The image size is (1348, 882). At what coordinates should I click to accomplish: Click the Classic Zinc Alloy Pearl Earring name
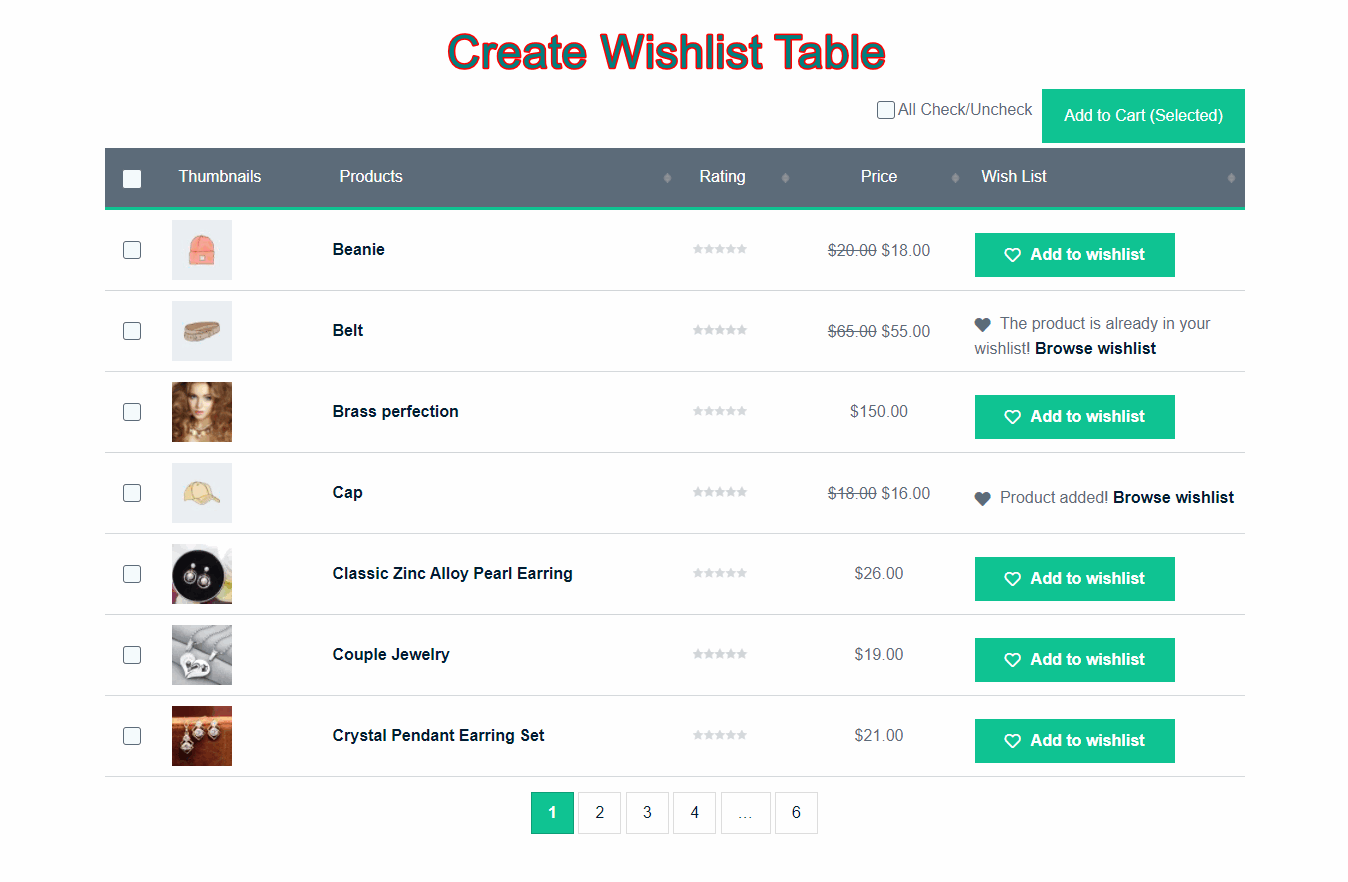[x=453, y=574]
